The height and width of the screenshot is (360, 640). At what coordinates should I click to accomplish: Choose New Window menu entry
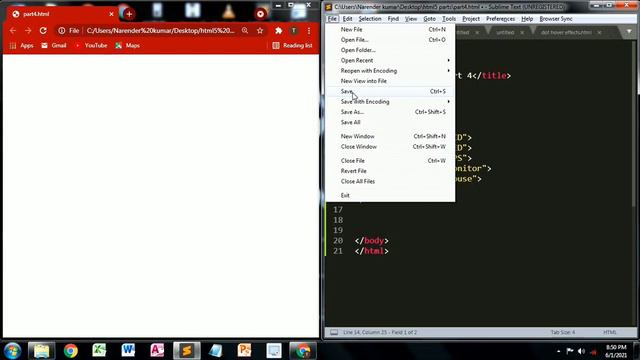tap(390, 136)
